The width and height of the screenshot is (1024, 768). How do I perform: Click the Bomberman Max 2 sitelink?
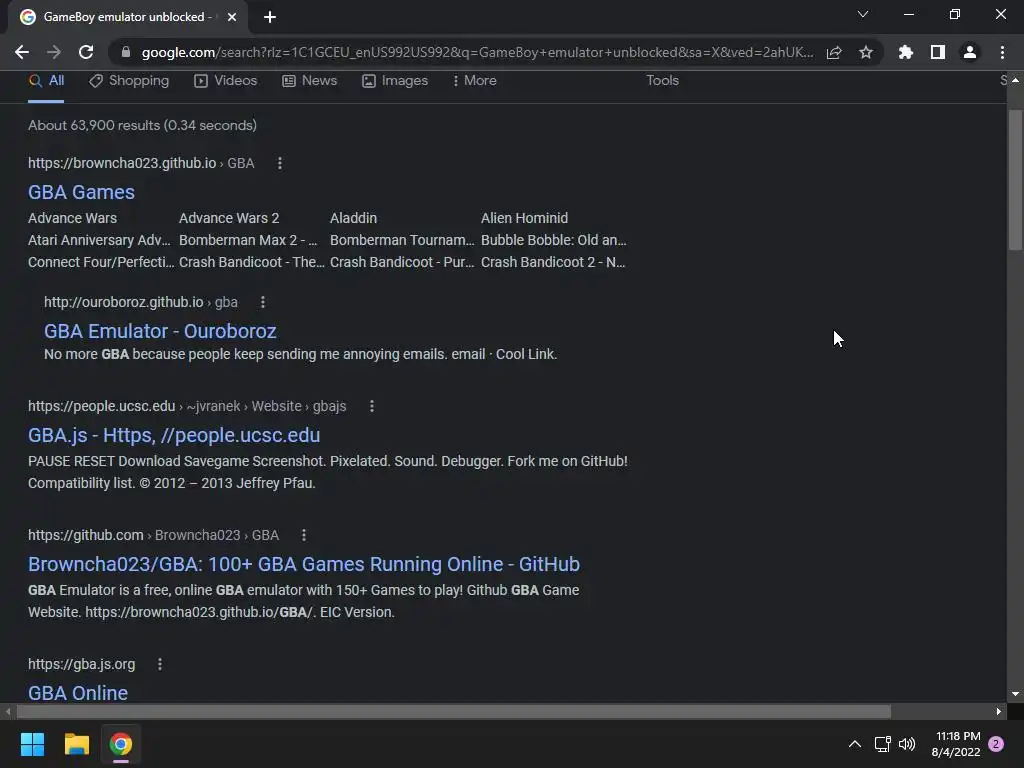248,240
